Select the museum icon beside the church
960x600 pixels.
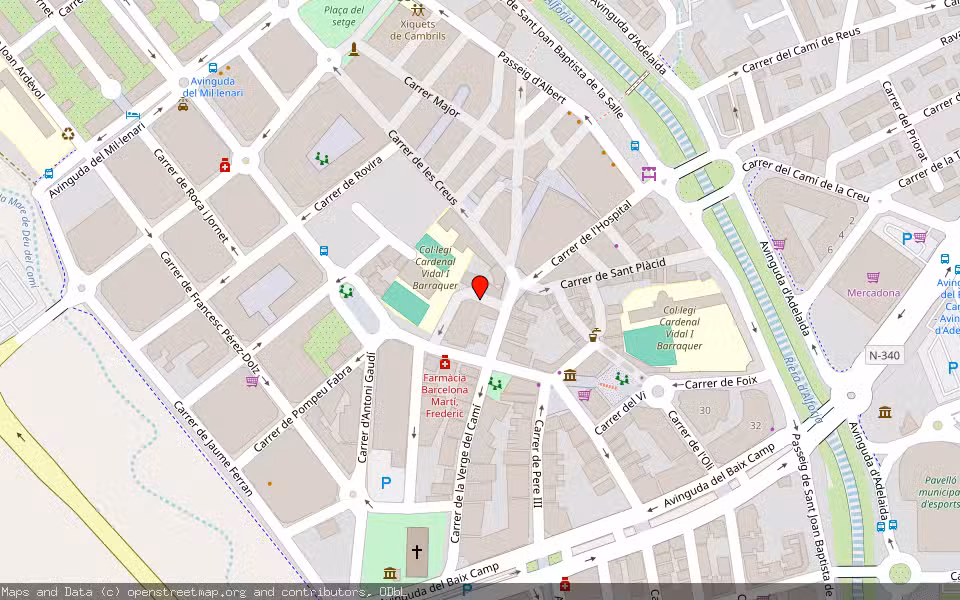click(x=390, y=573)
